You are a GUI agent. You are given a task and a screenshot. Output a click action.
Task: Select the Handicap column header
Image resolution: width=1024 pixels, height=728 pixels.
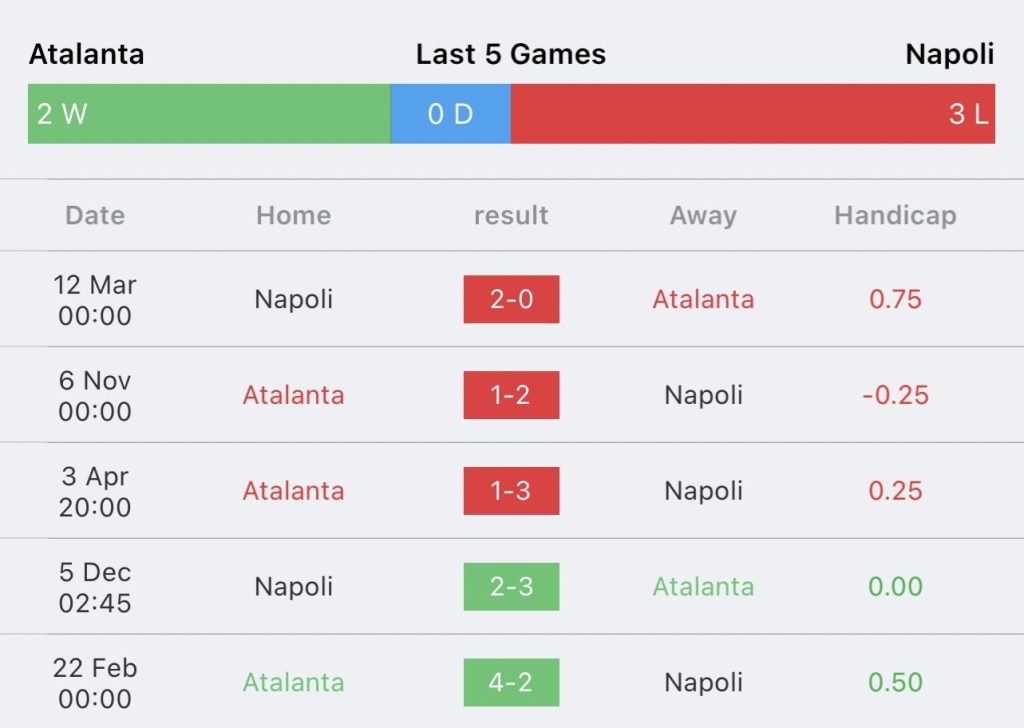(895, 215)
